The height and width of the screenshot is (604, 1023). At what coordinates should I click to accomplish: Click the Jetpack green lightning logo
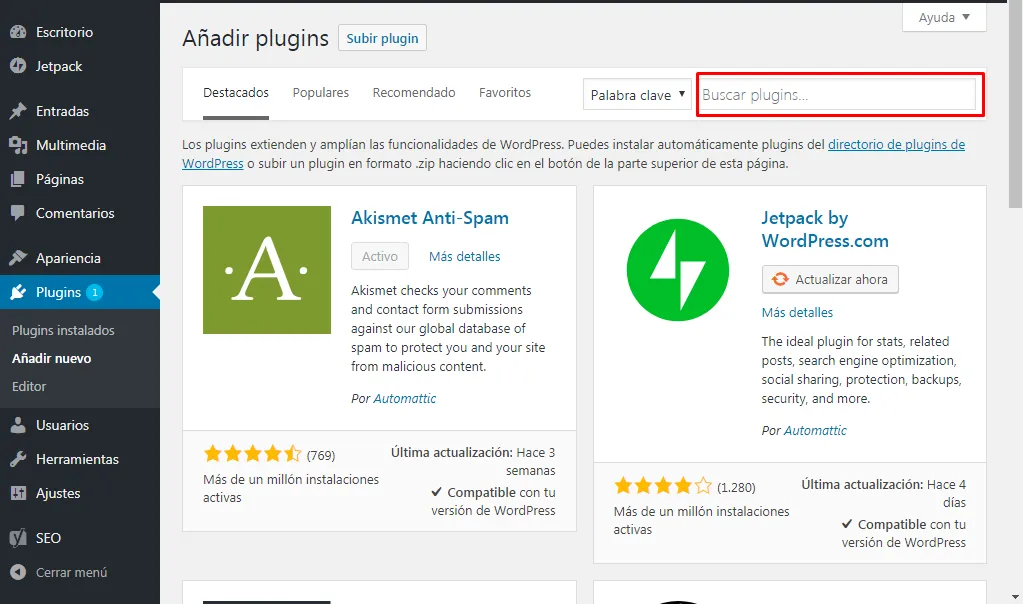click(678, 270)
